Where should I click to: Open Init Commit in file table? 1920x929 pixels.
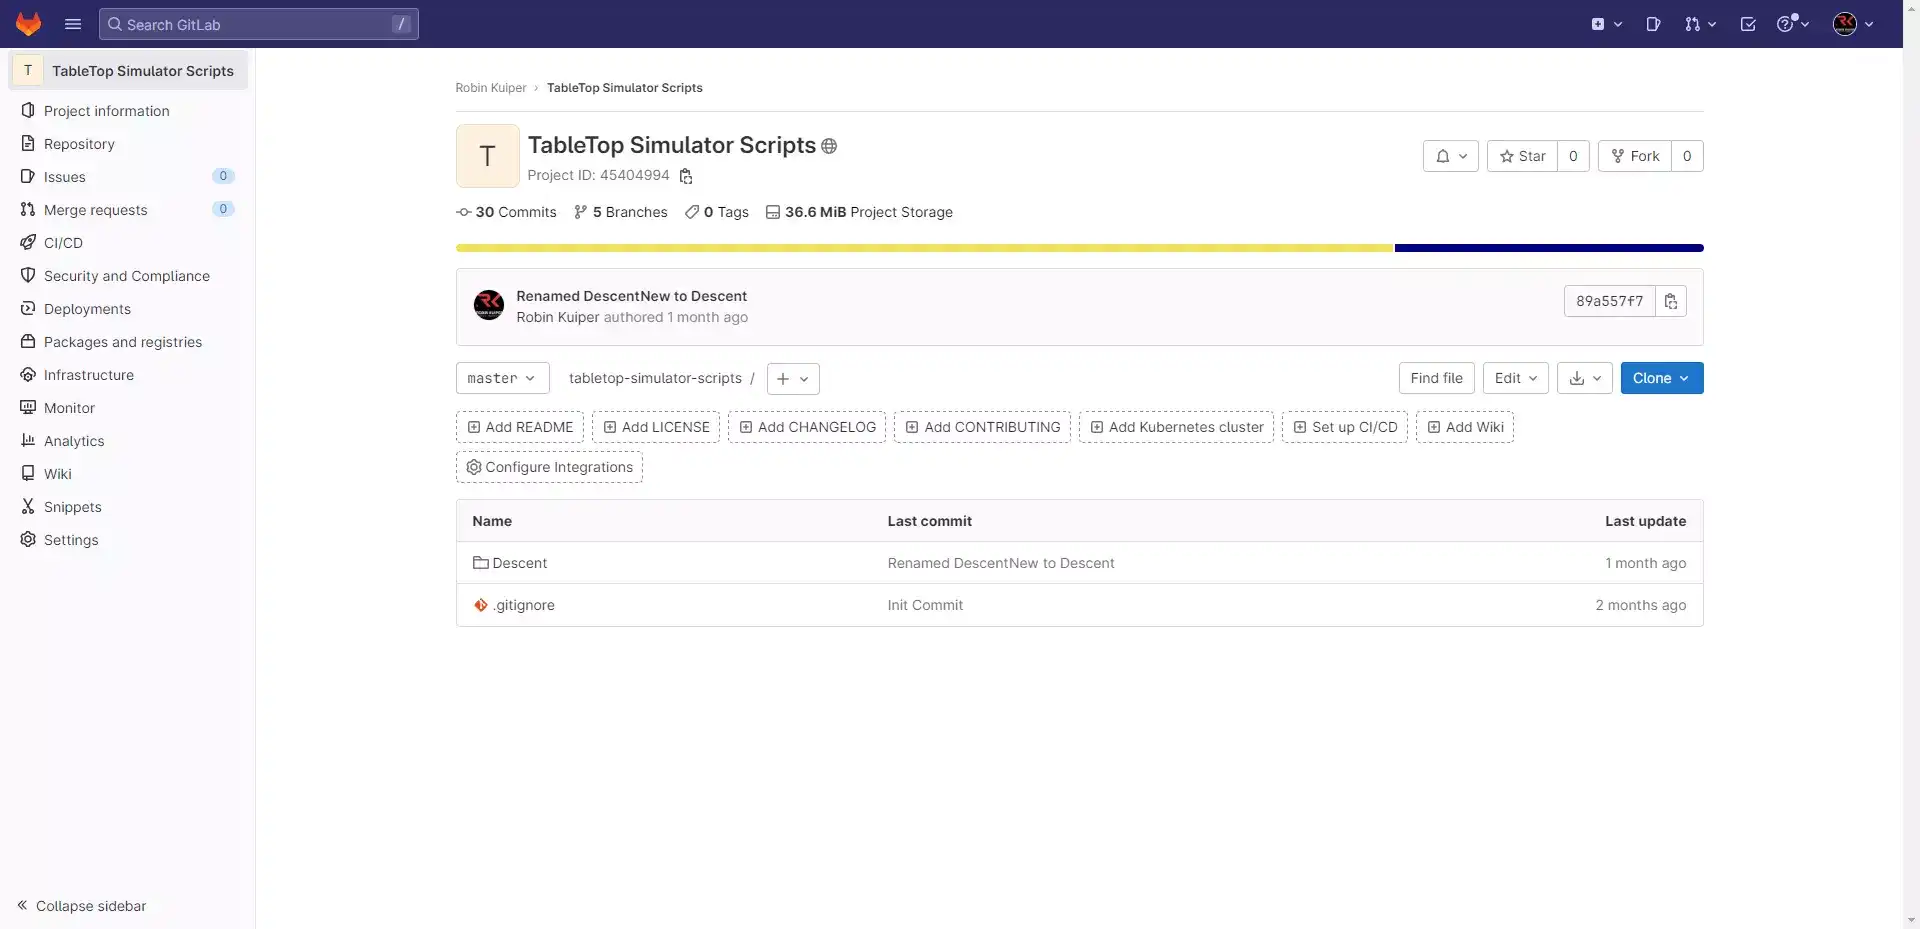(925, 605)
